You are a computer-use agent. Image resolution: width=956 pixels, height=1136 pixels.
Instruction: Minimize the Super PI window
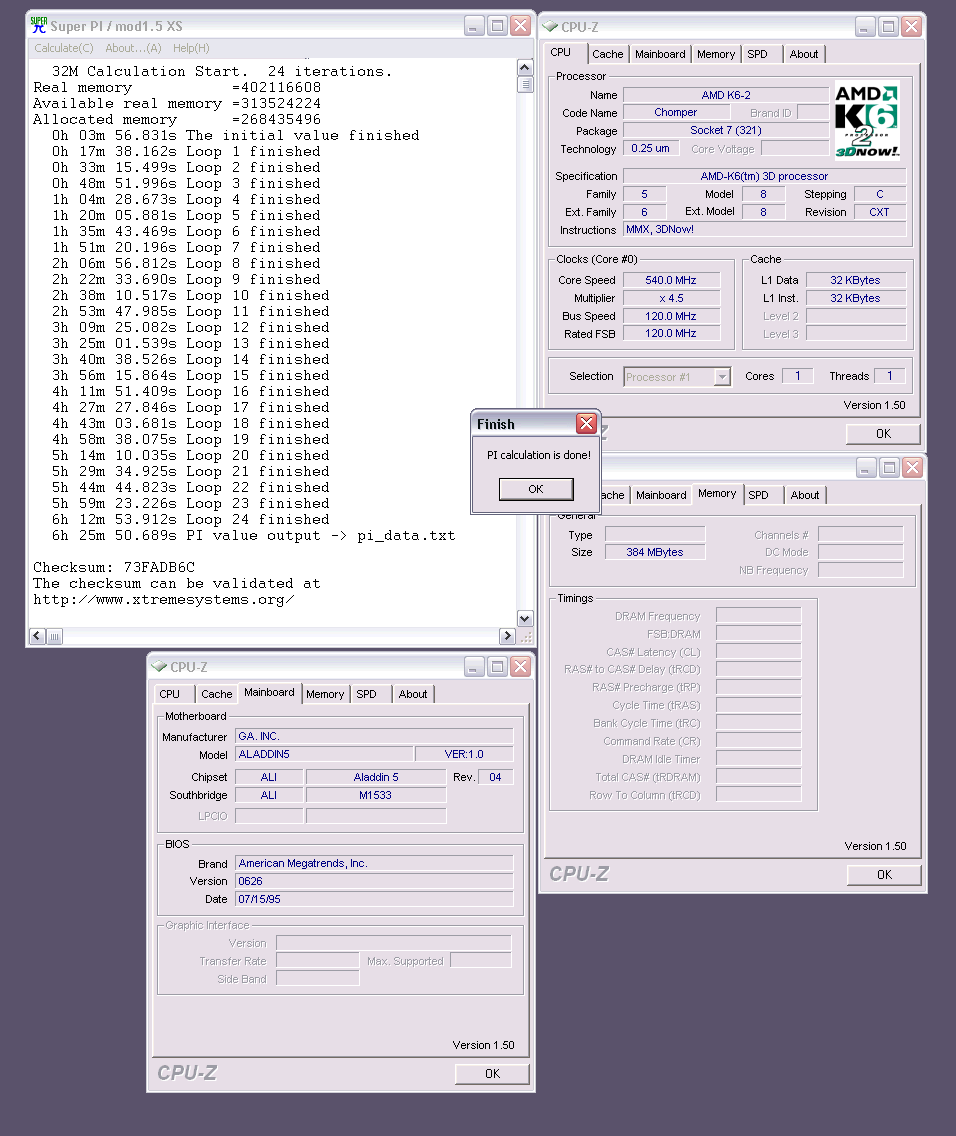tap(474, 26)
